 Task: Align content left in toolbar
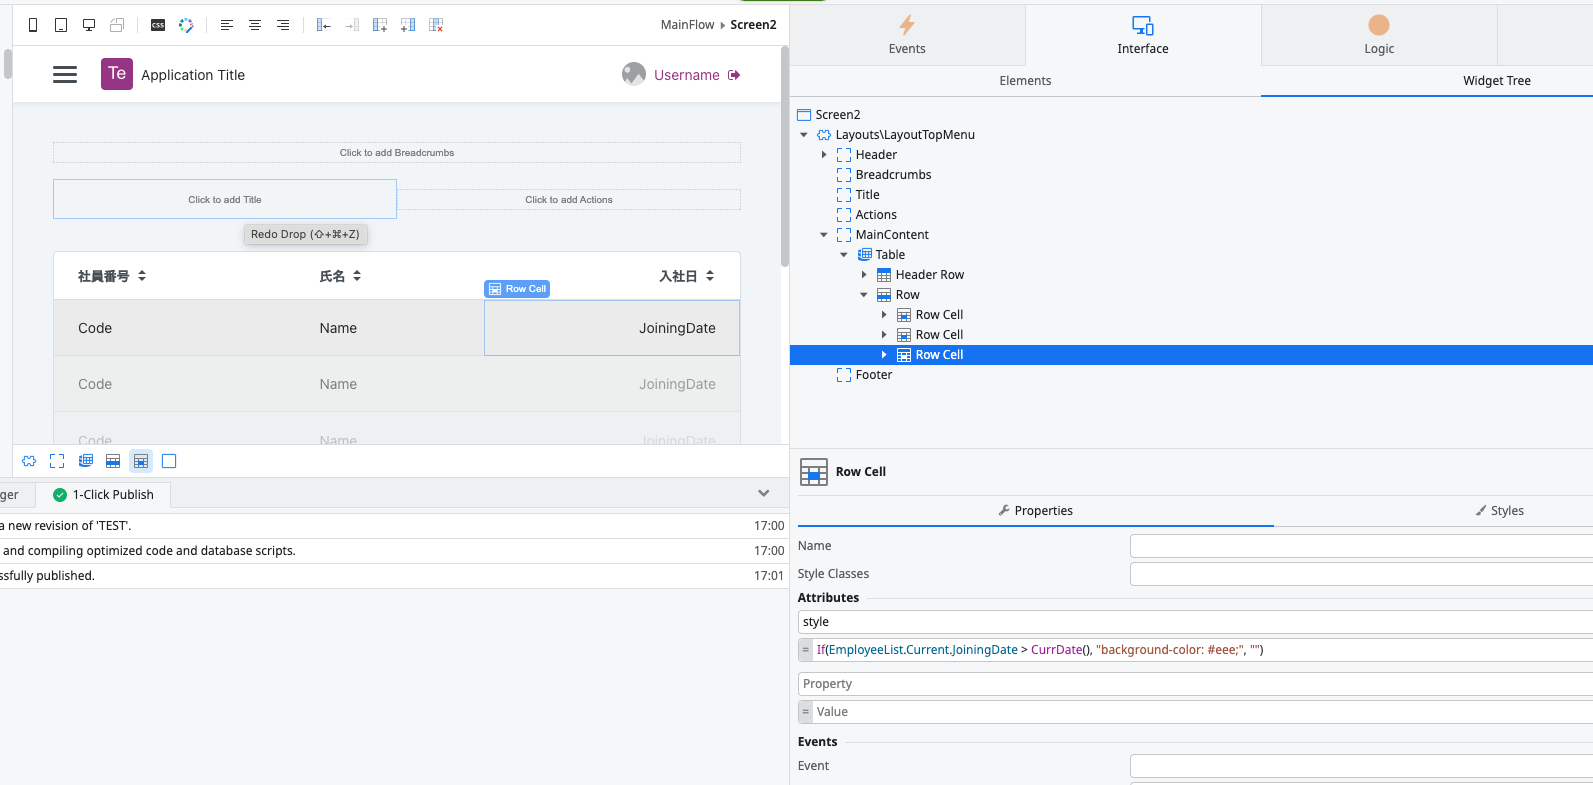[227, 25]
